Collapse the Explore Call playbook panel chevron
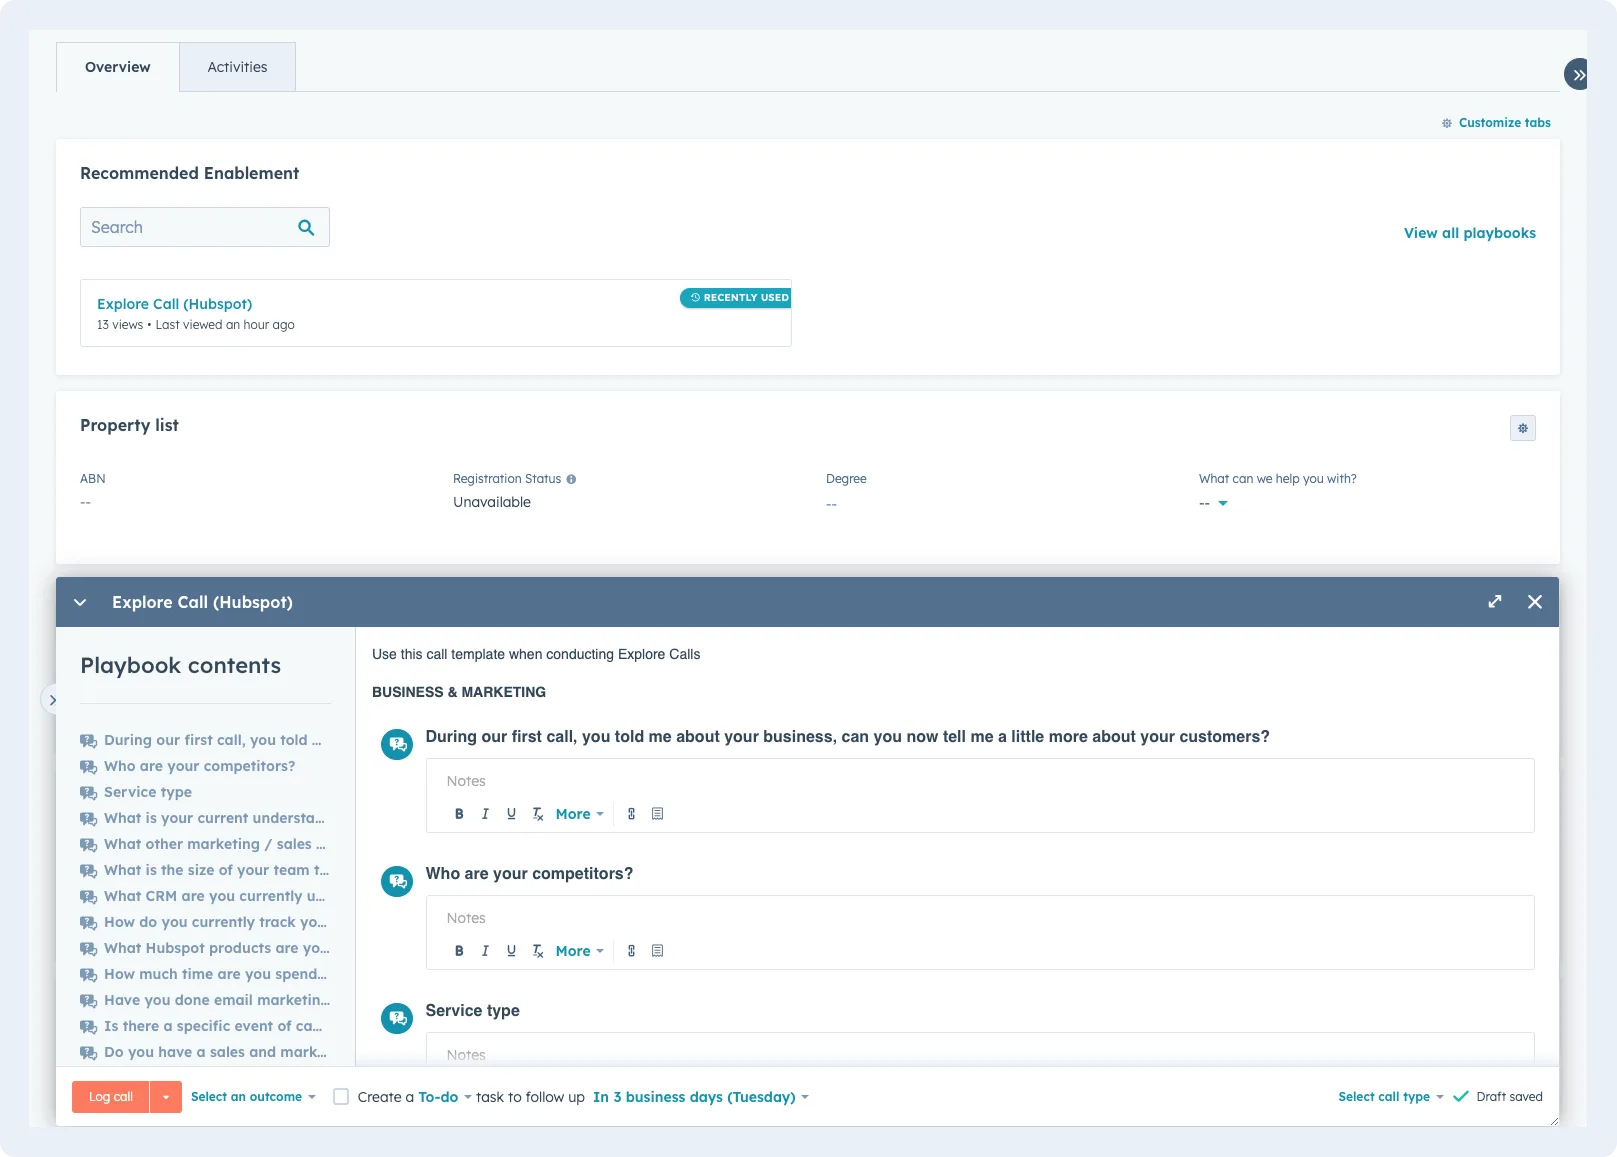Screen dimensions: 1617x1157 tap(81, 602)
